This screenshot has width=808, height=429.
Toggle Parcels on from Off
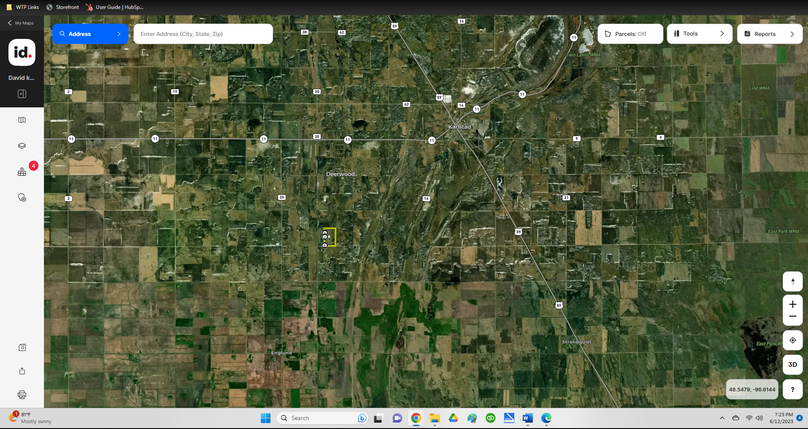point(630,34)
